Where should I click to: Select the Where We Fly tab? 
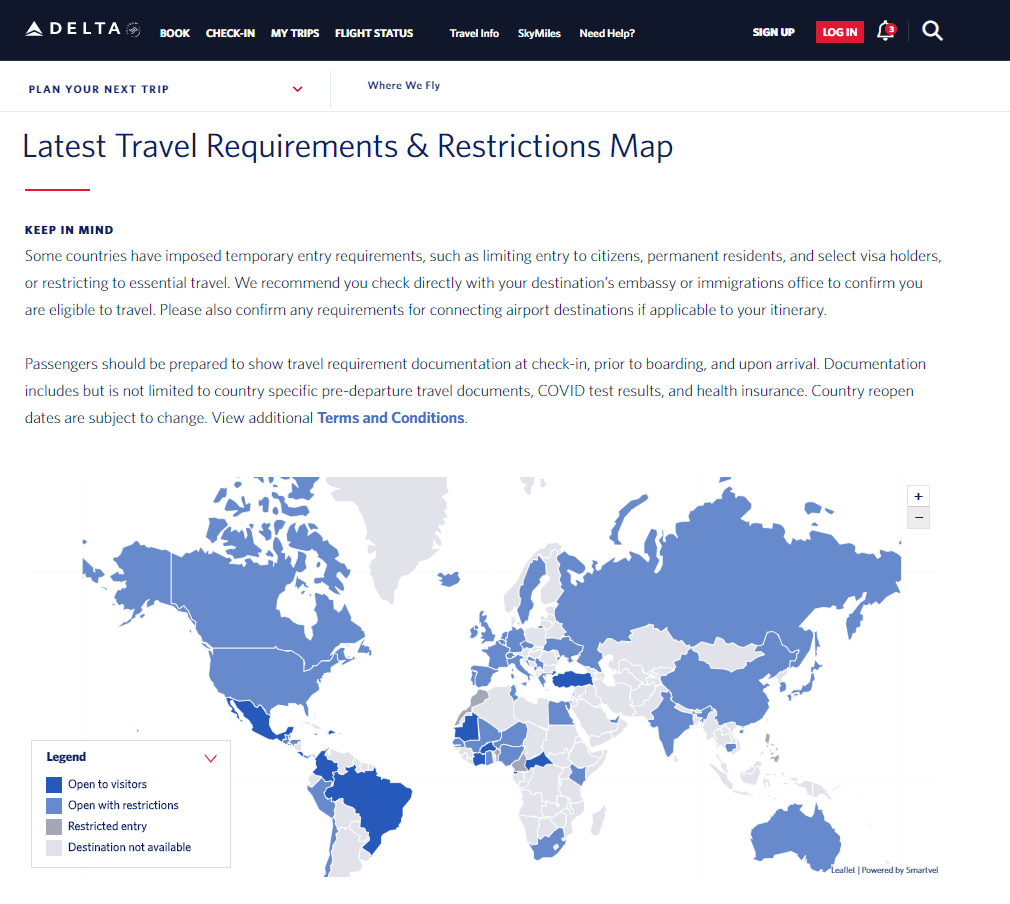click(403, 85)
